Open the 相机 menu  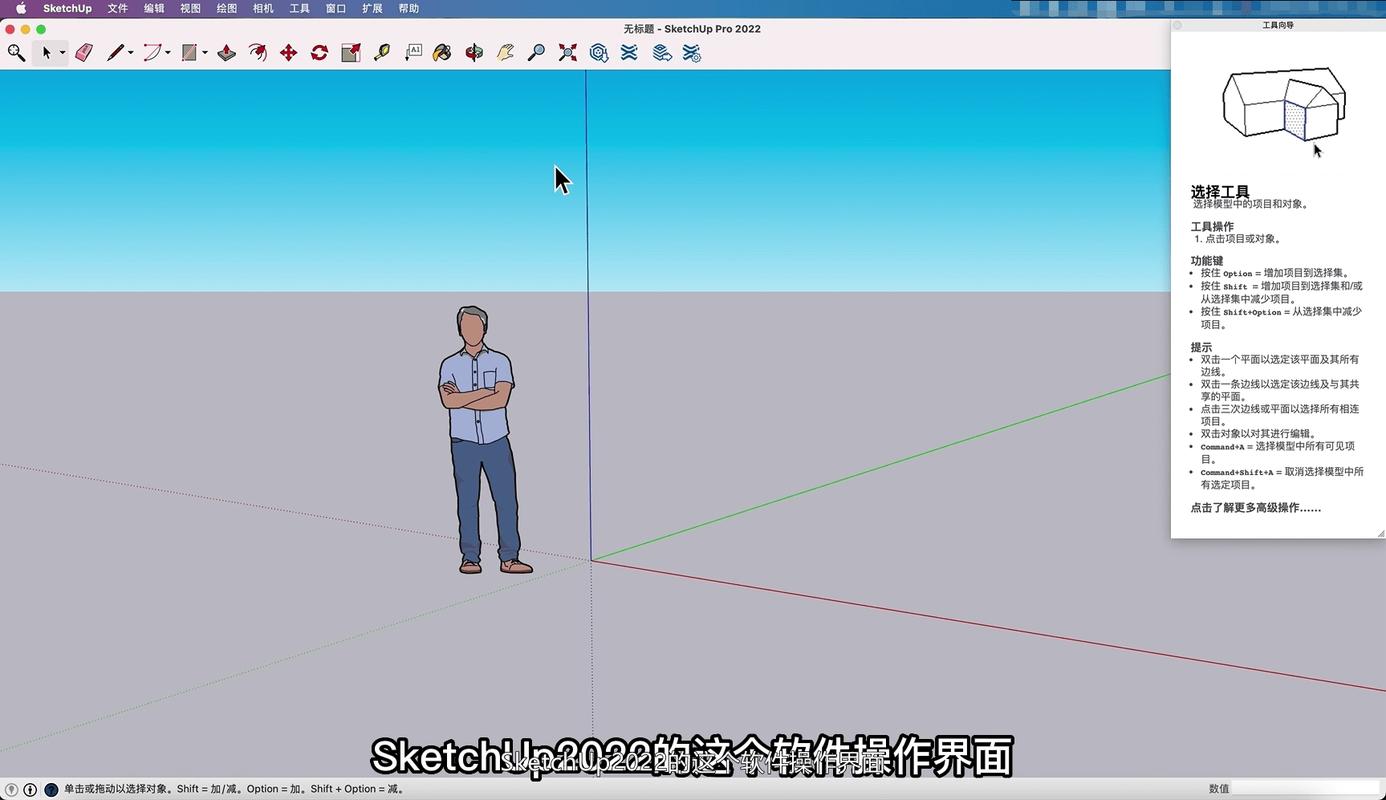coord(263,8)
